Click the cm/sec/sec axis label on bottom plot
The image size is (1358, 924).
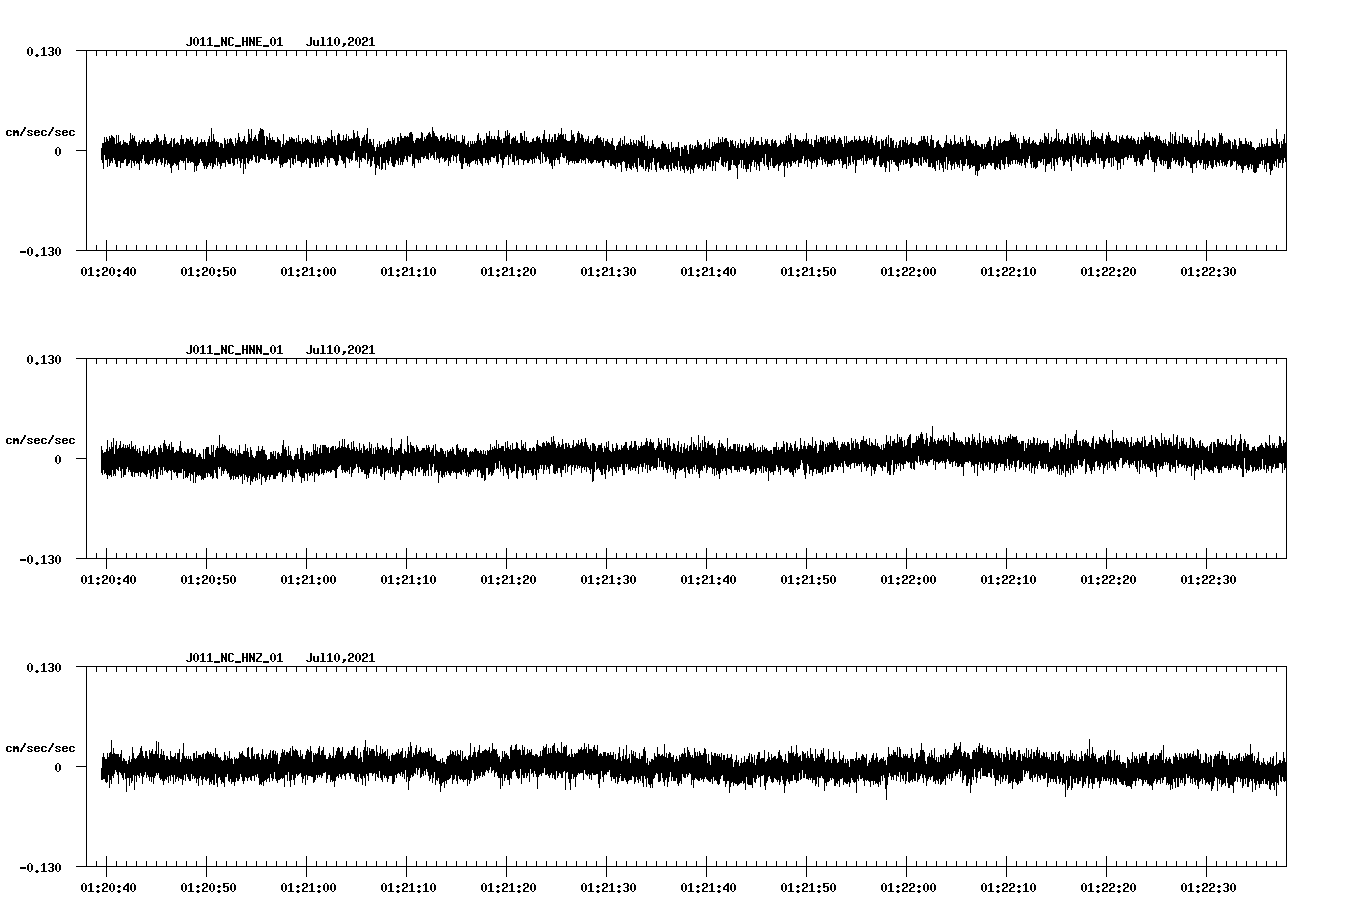pyautogui.click(x=41, y=746)
